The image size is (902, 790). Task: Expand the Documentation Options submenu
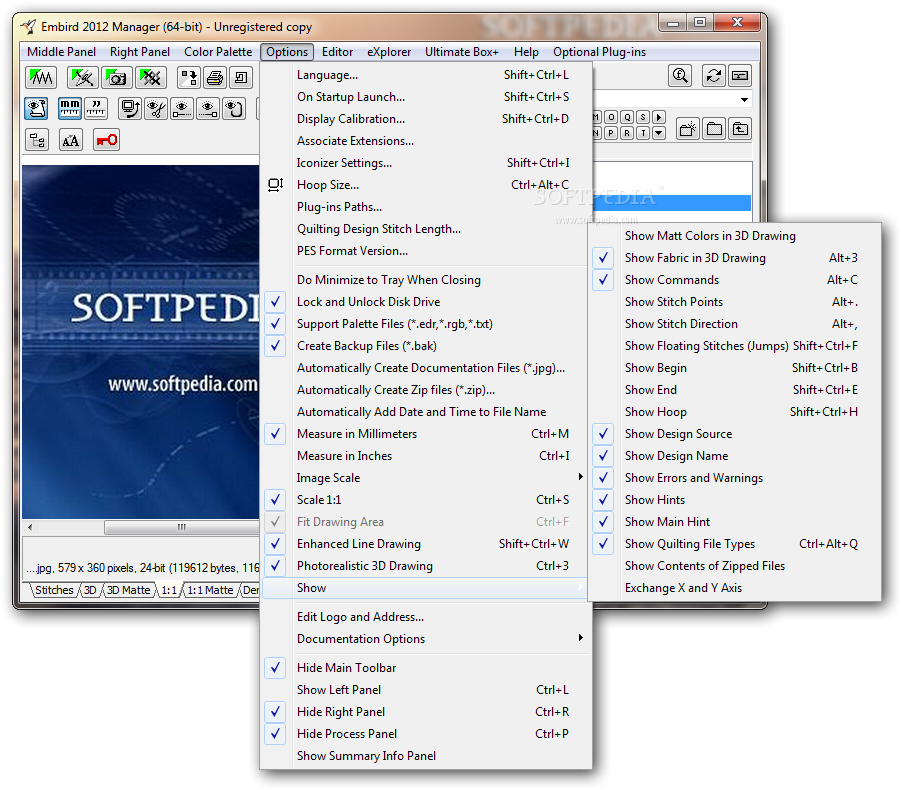pos(426,639)
